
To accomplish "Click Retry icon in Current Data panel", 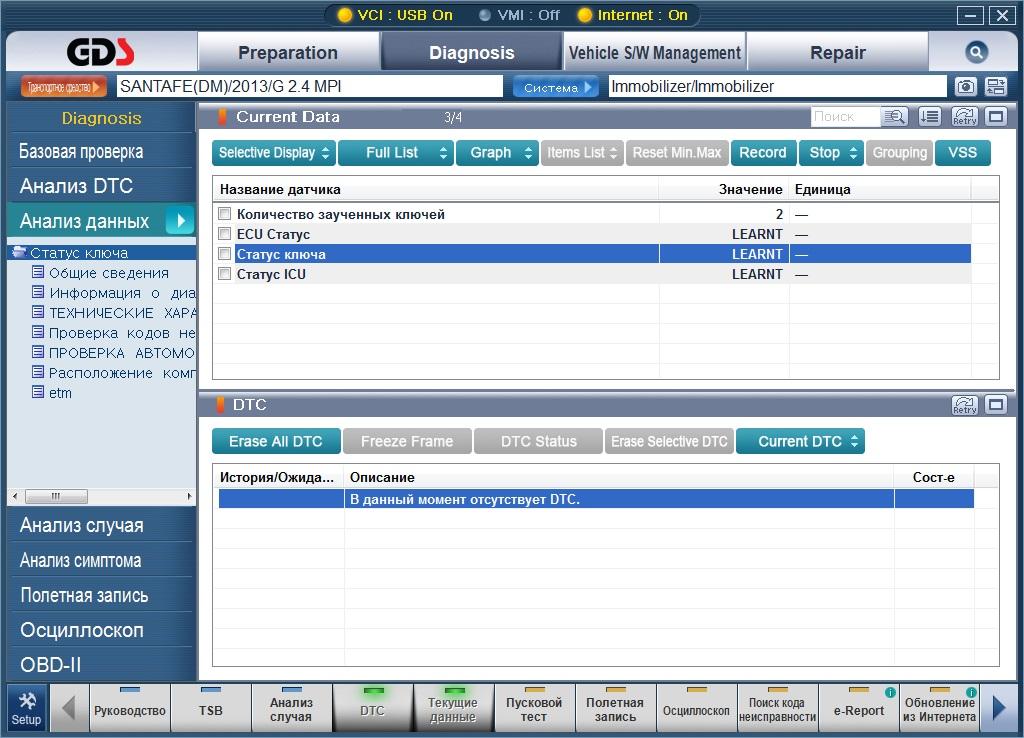I will point(965,117).
